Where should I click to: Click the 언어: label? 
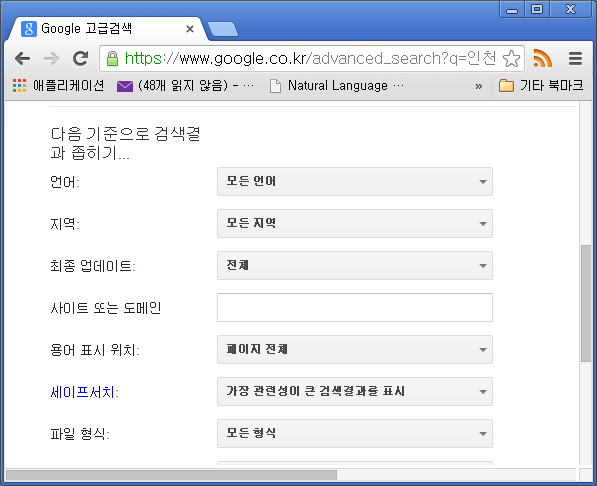pyautogui.click(x=65, y=182)
